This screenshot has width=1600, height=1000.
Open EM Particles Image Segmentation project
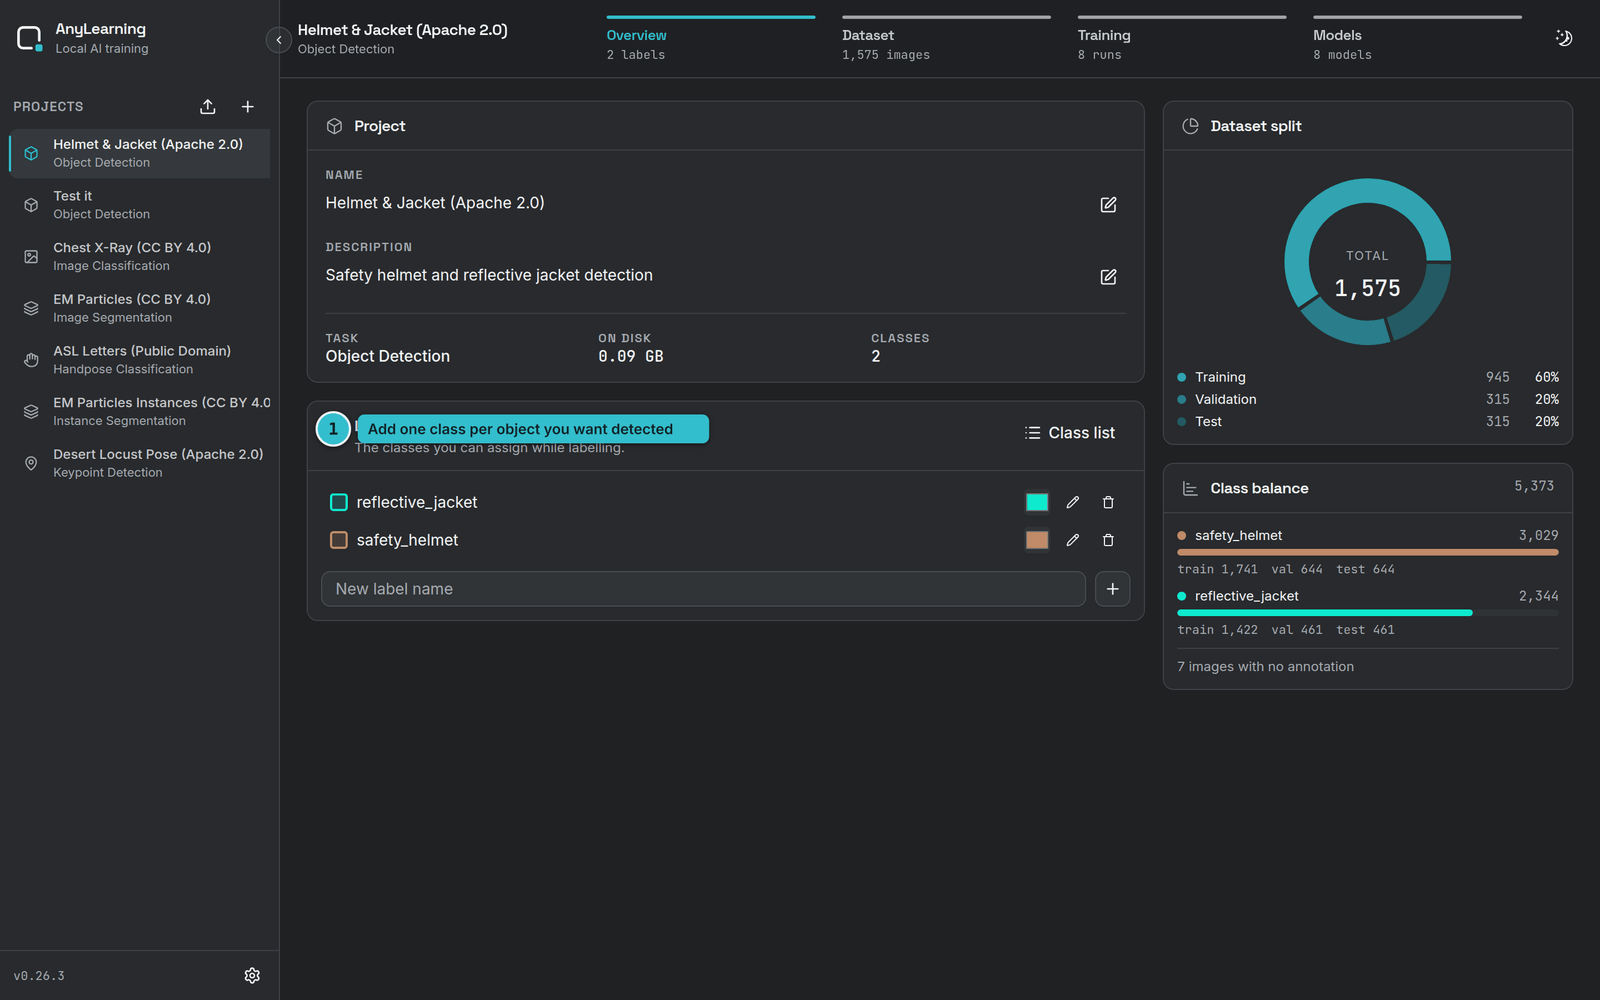click(140, 308)
